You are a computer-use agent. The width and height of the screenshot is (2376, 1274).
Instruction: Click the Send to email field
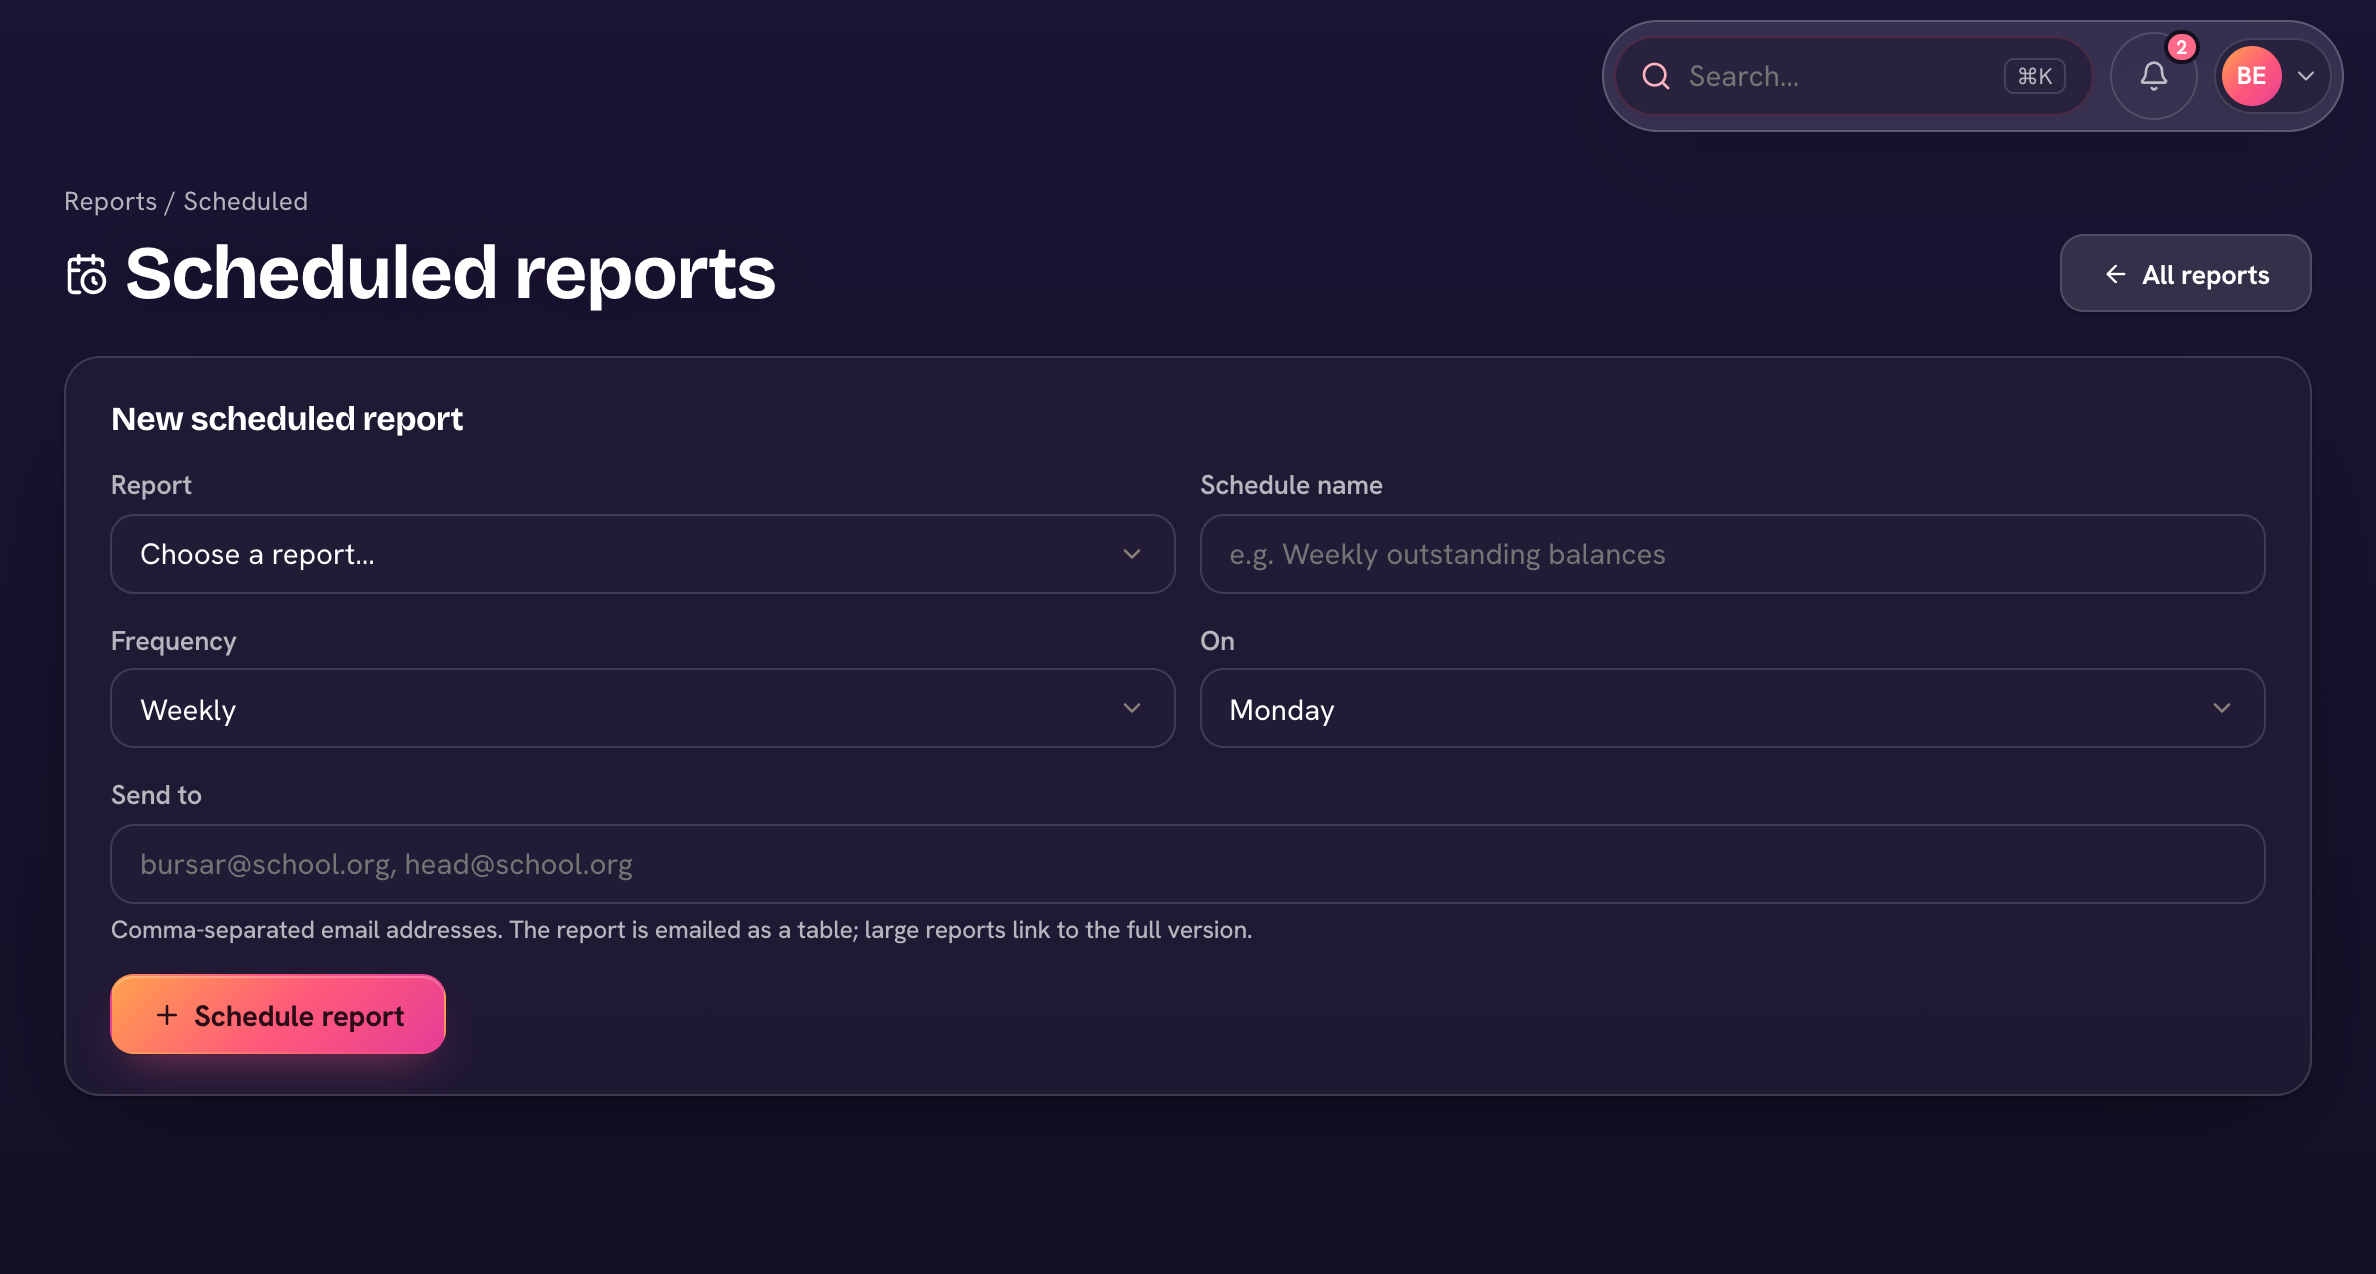pyautogui.click(x=1187, y=864)
